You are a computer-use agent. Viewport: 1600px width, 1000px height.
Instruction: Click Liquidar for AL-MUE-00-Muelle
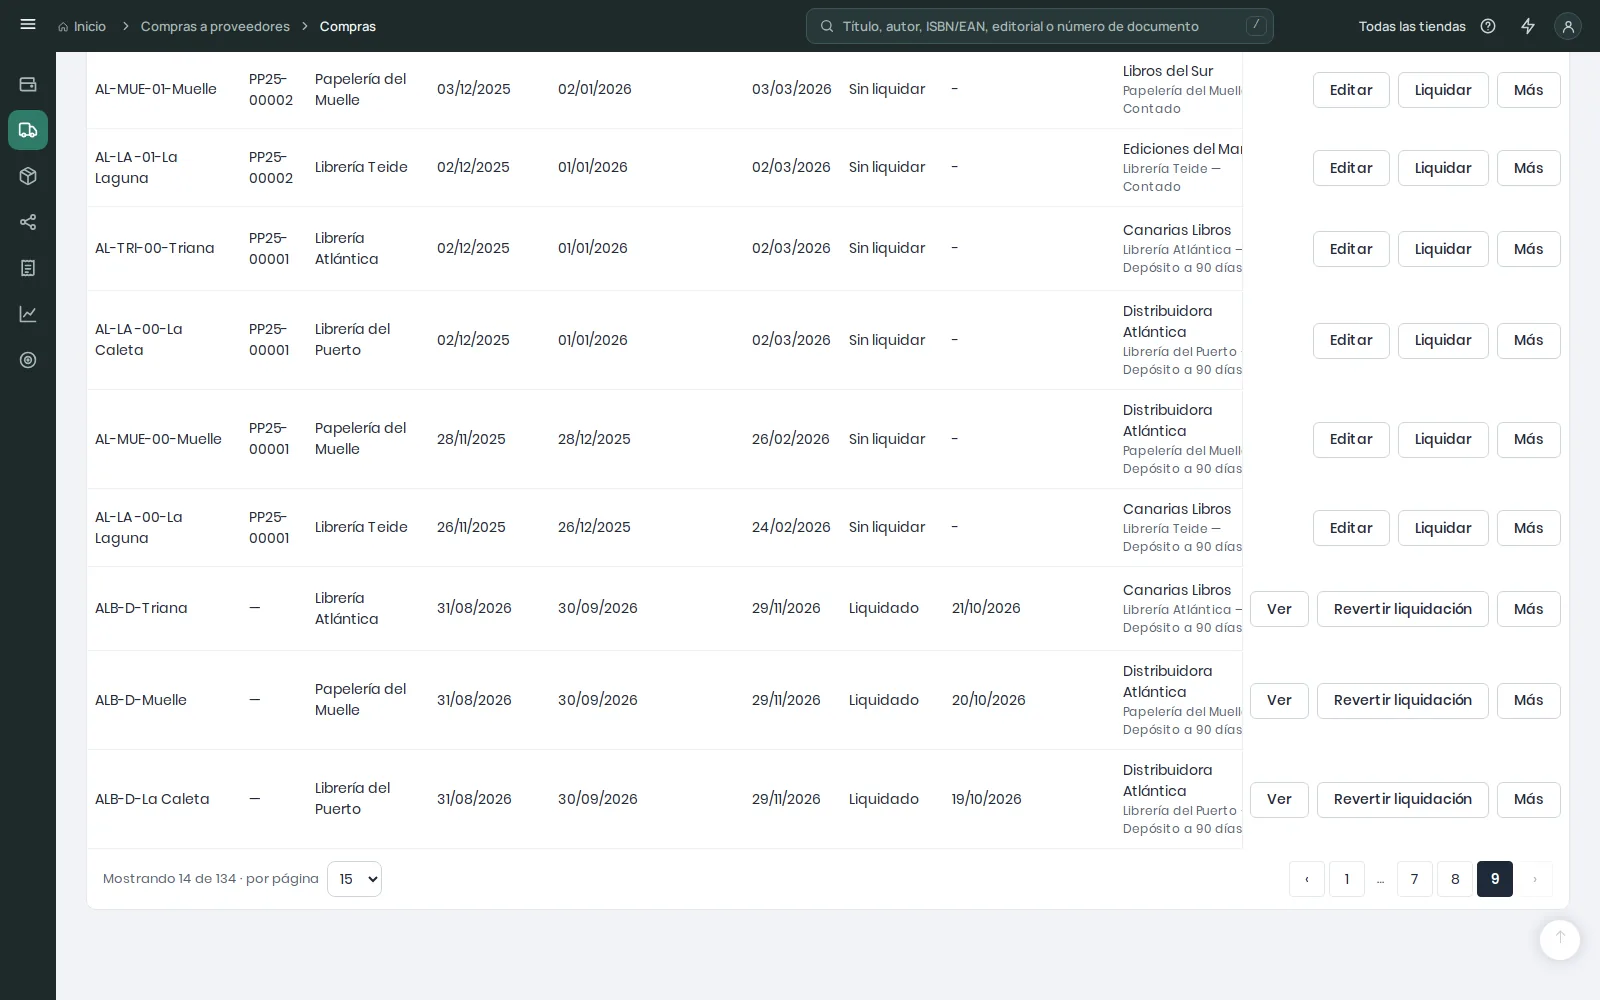tap(1443, 439)
